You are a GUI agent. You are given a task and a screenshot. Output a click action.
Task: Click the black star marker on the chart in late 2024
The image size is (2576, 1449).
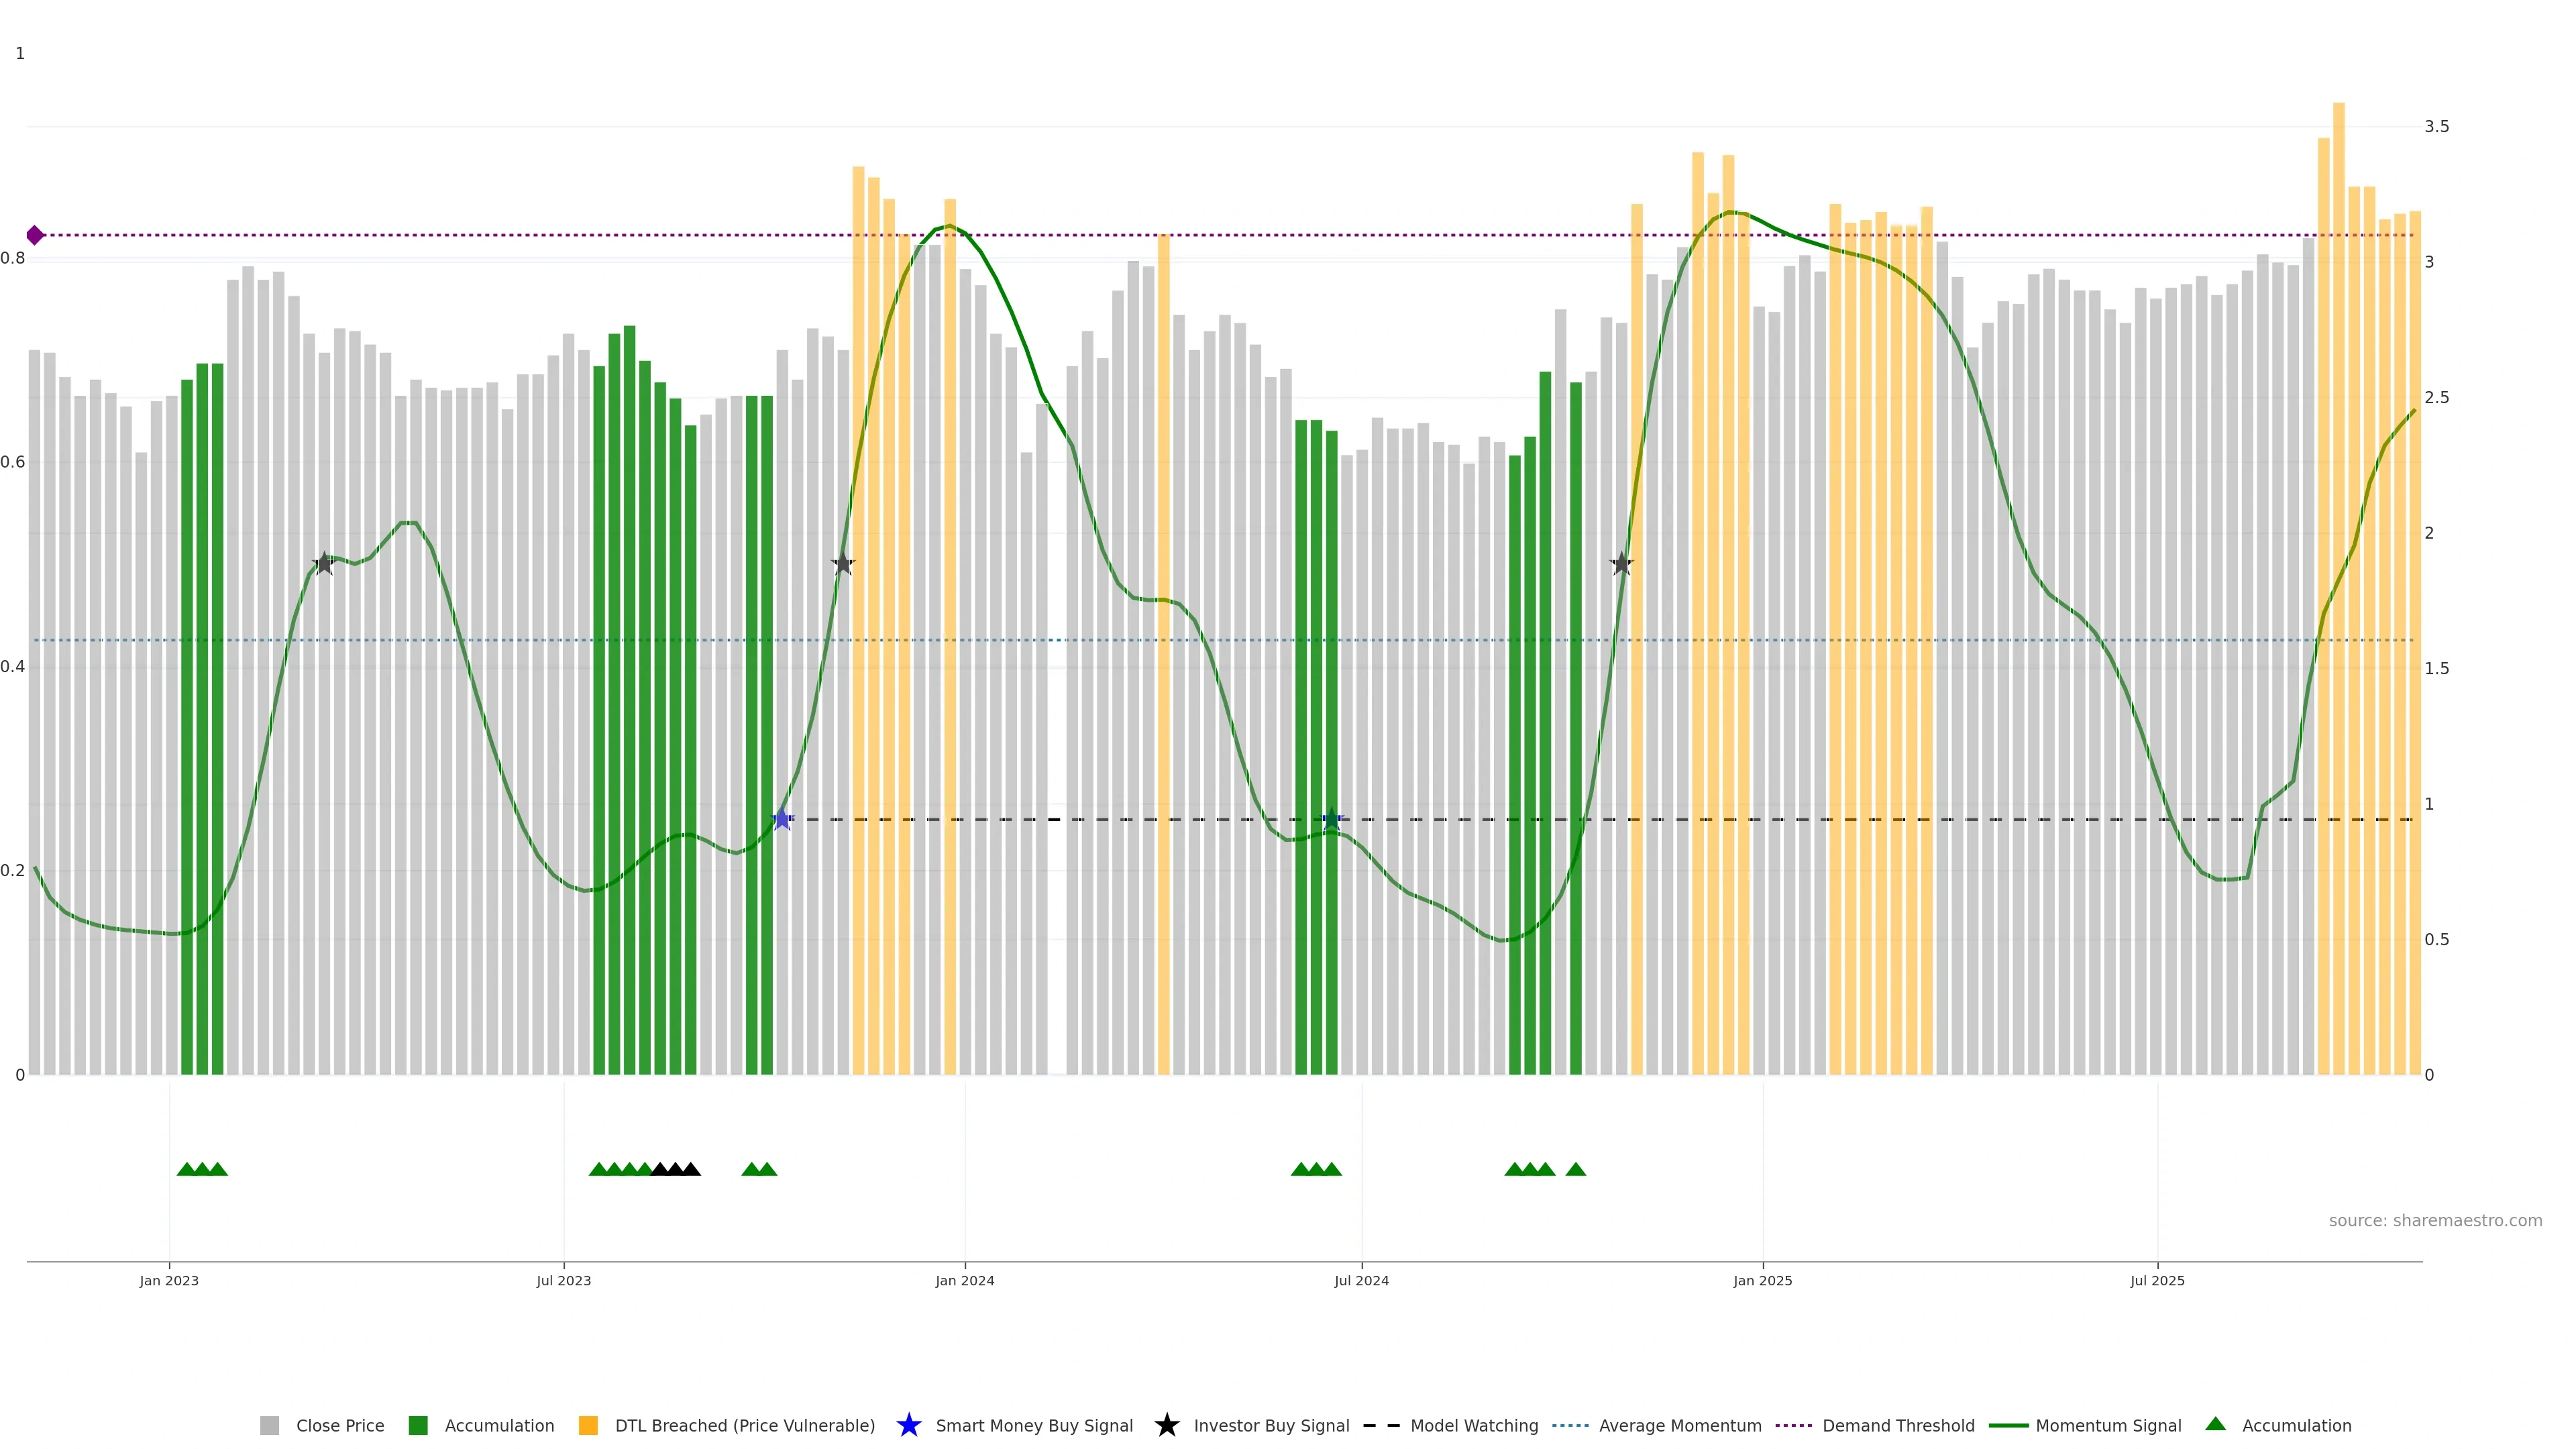click(1621, 564)
